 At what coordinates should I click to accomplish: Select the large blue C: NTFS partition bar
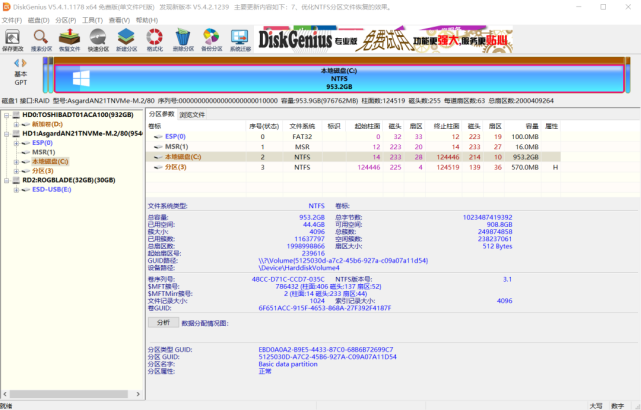click(339, 78)
